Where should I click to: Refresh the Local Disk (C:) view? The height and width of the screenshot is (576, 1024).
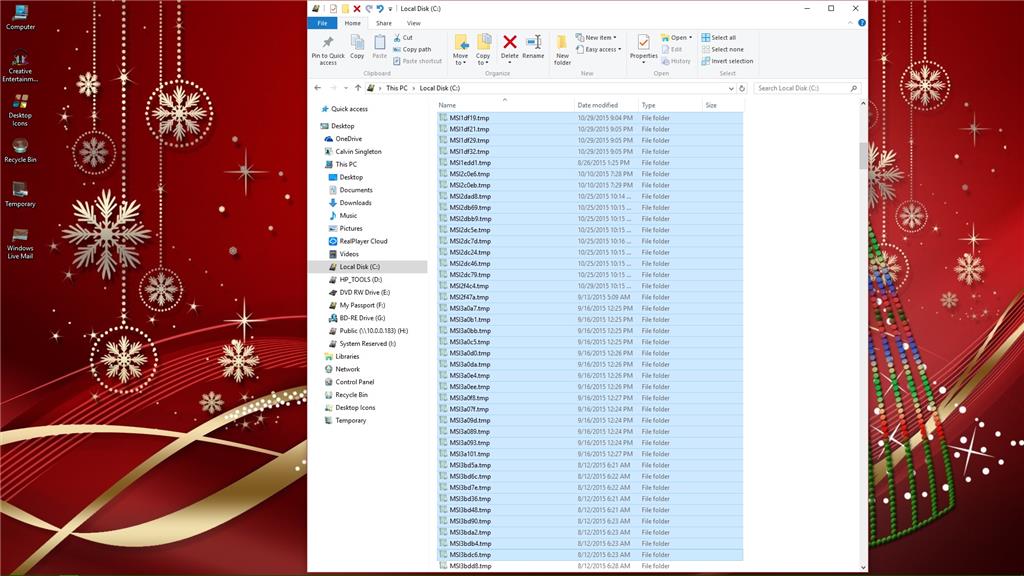pos(742,88)
